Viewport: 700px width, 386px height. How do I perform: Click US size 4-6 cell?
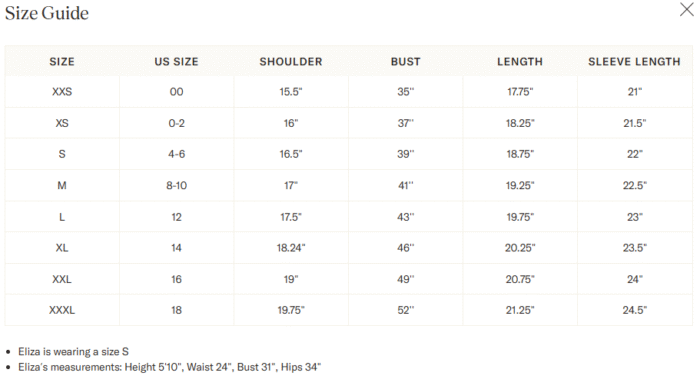[x=176, y=154]
